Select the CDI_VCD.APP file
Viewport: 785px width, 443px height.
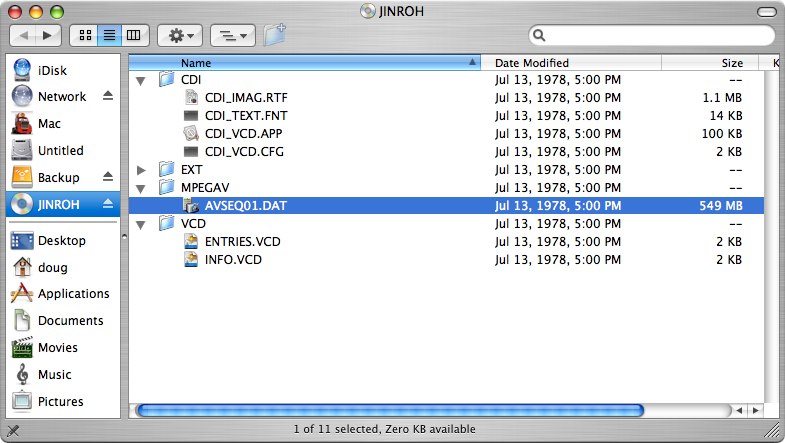[x=243, y=134]
